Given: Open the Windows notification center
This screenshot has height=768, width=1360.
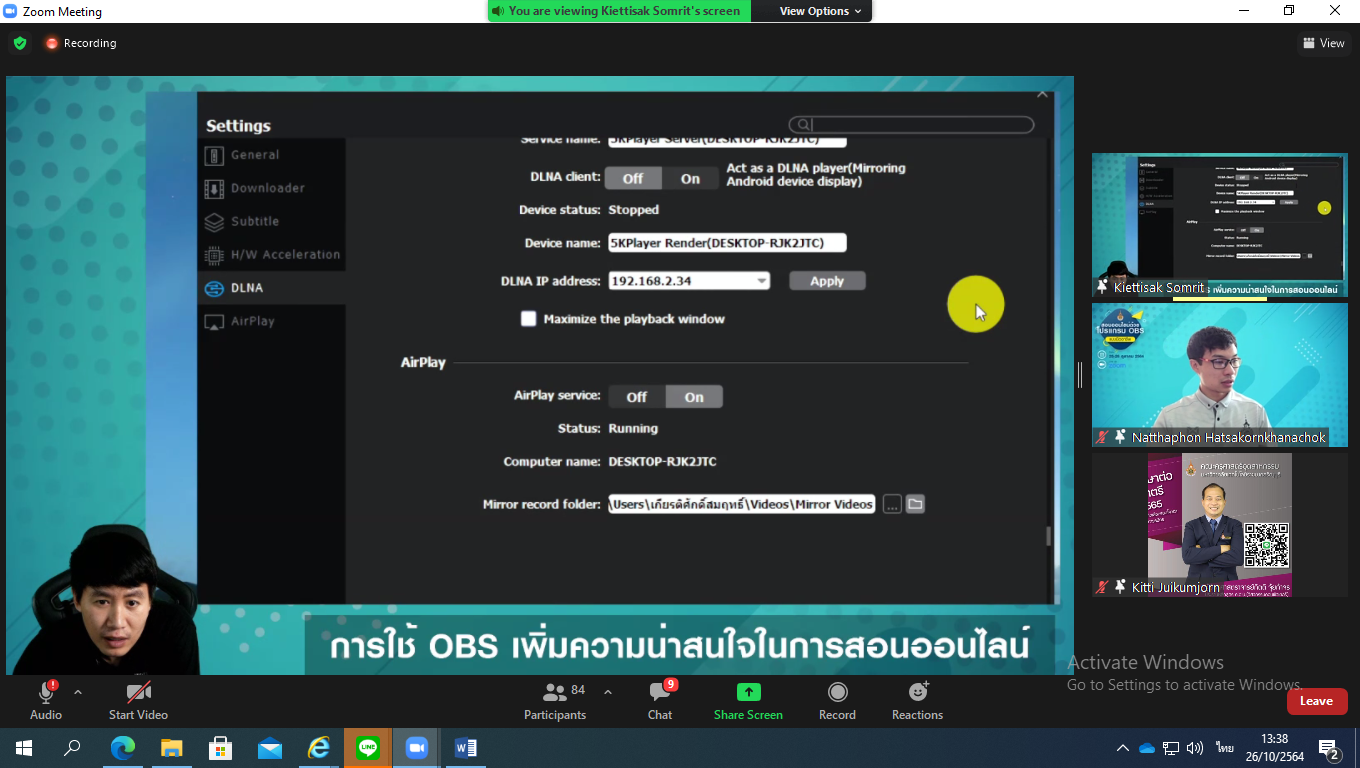Looking at the screenshot, I should [1330, 748].
